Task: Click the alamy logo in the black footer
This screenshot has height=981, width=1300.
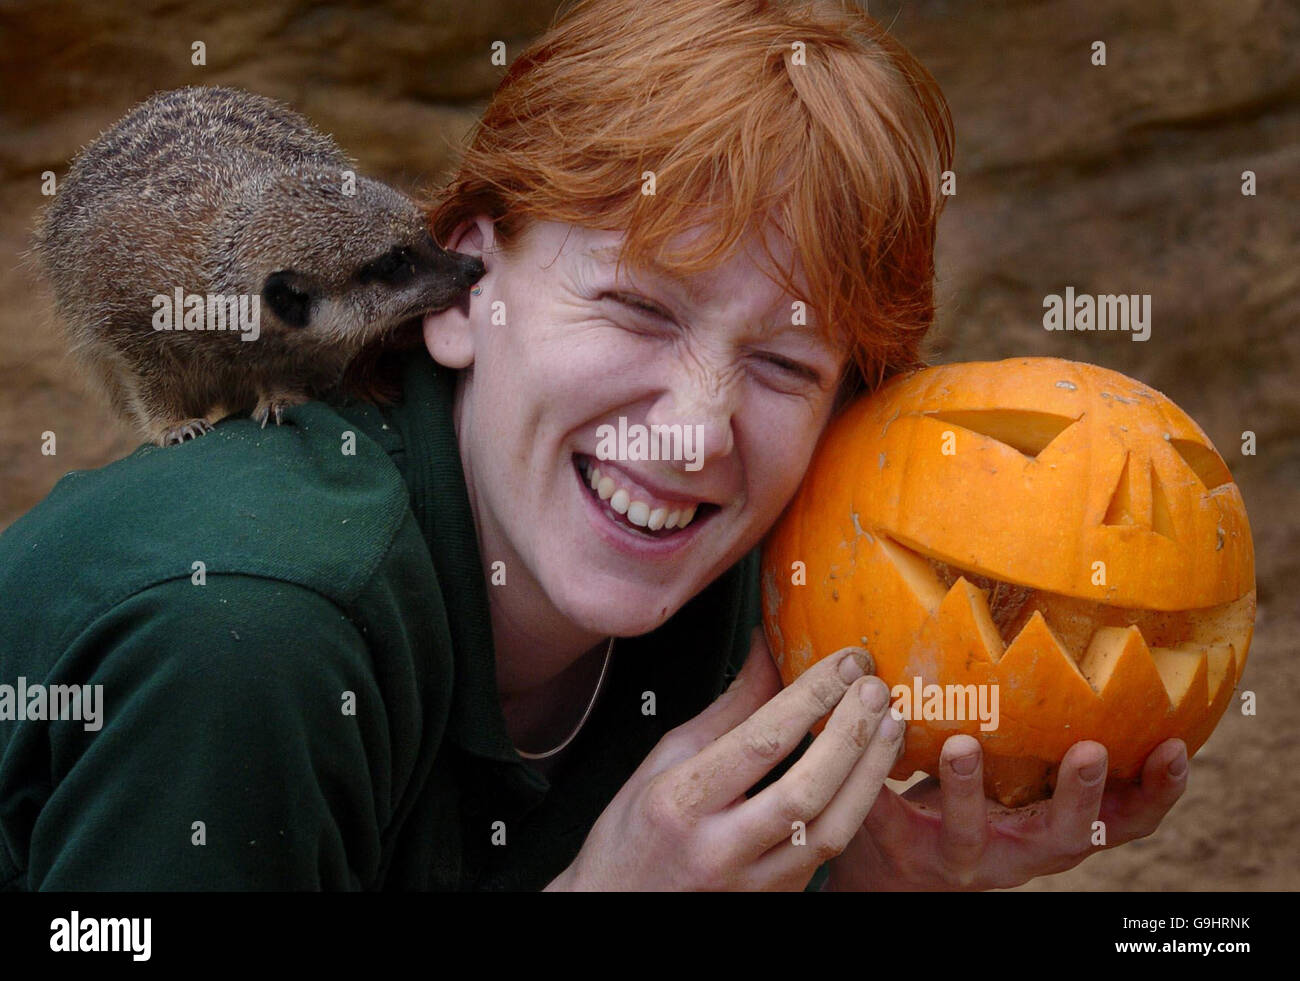Action: coord(100,936)
